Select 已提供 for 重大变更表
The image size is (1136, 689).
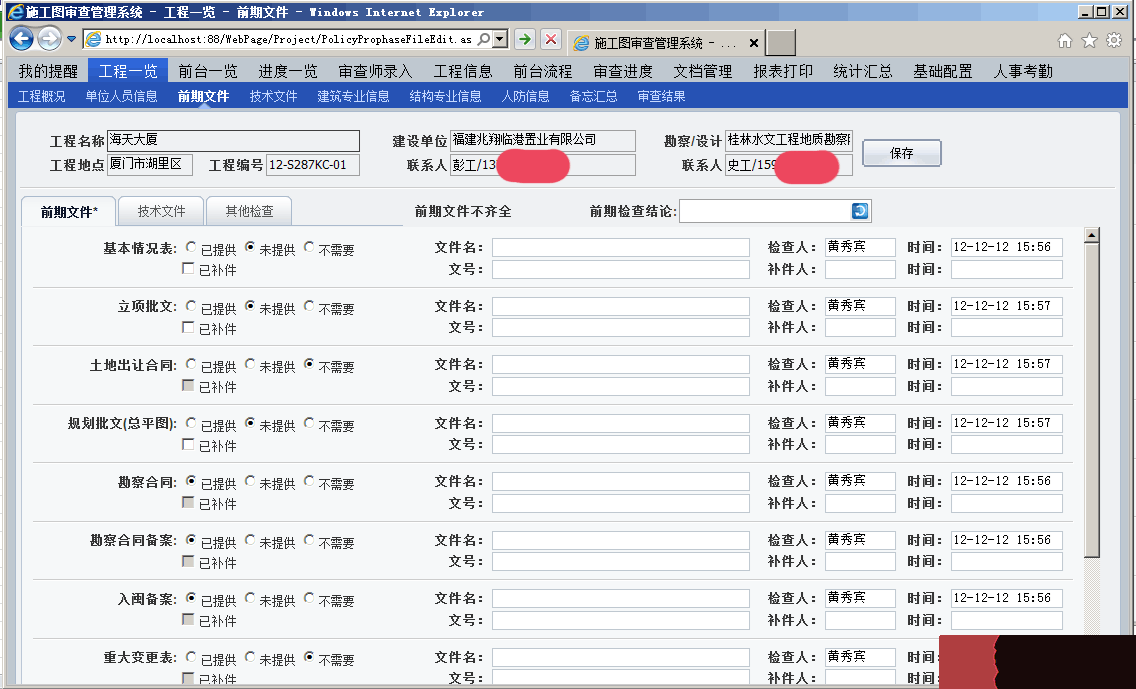191,657
